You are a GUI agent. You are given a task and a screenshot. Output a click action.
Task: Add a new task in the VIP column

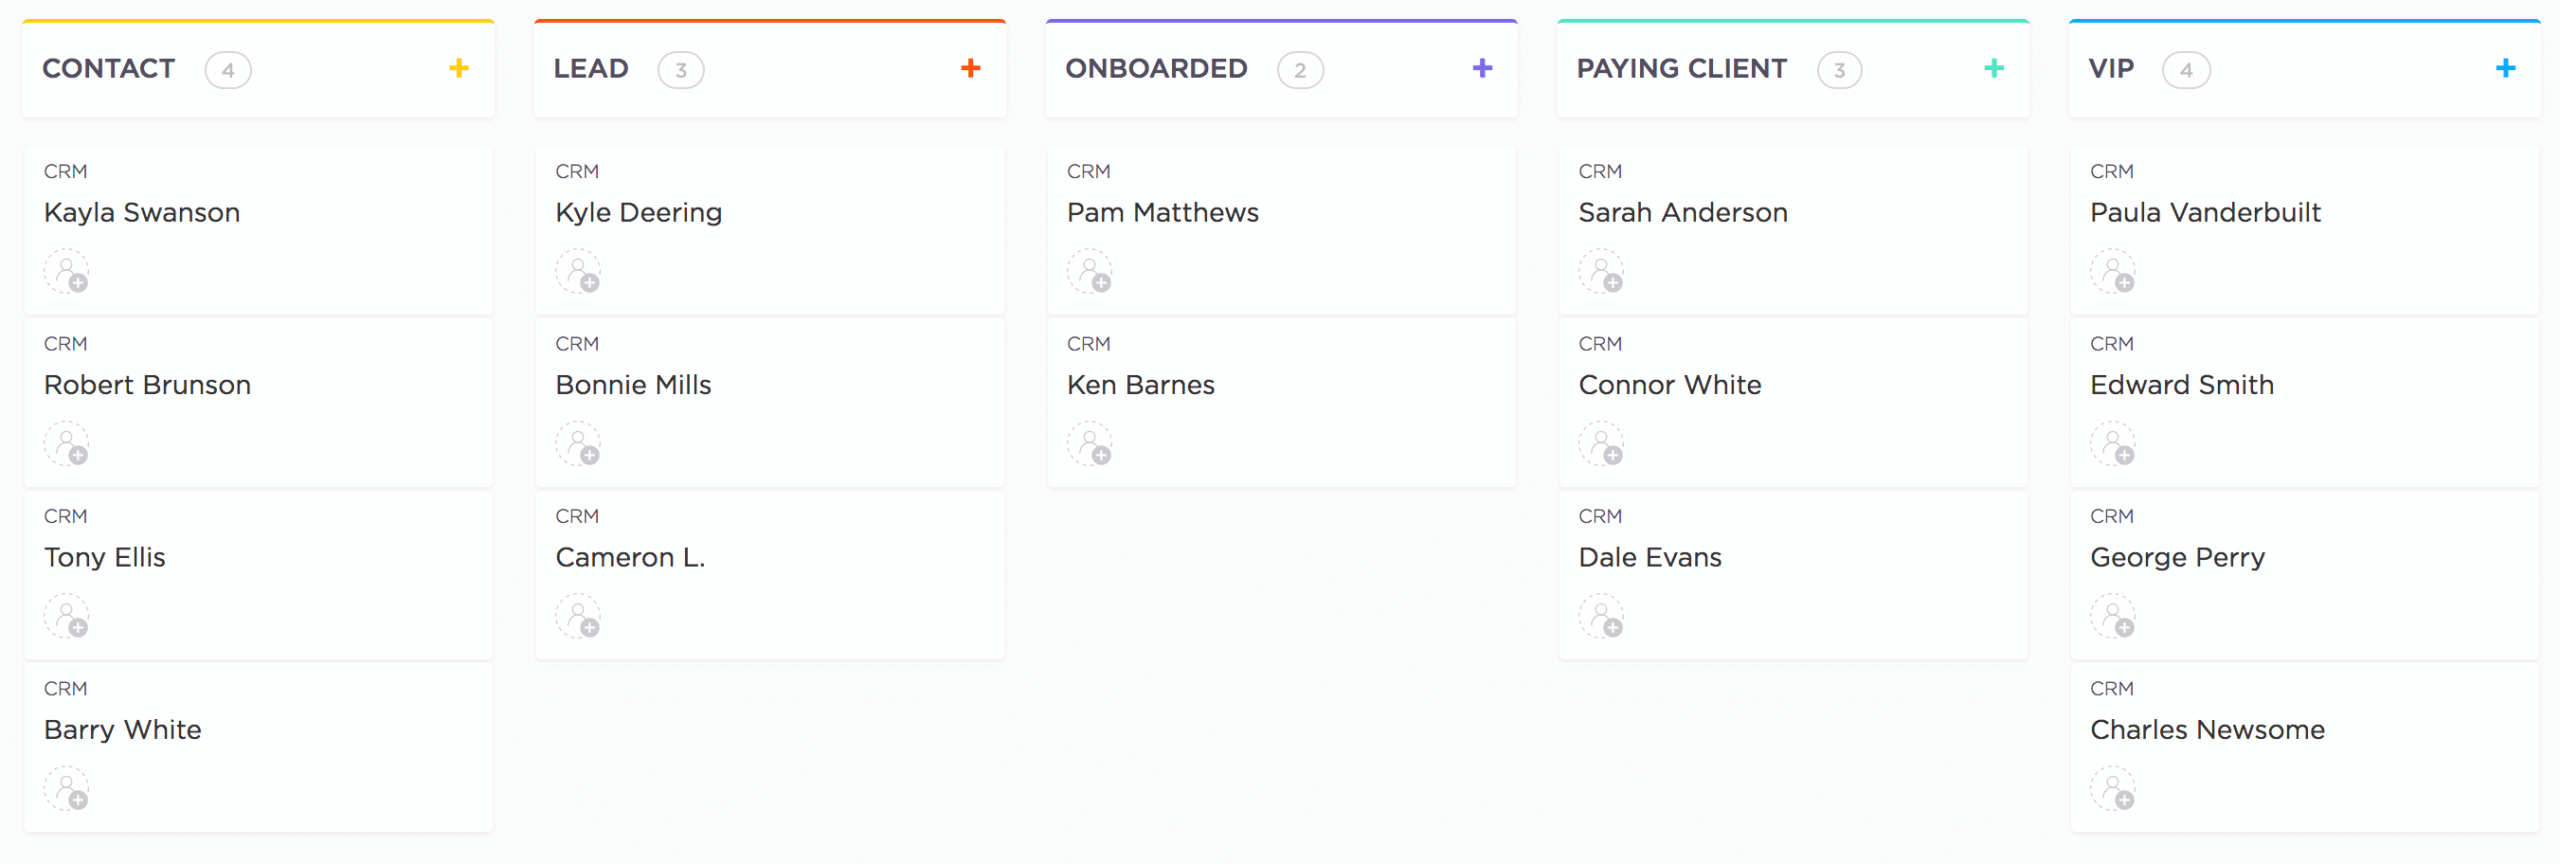[x=2505, y=69]
